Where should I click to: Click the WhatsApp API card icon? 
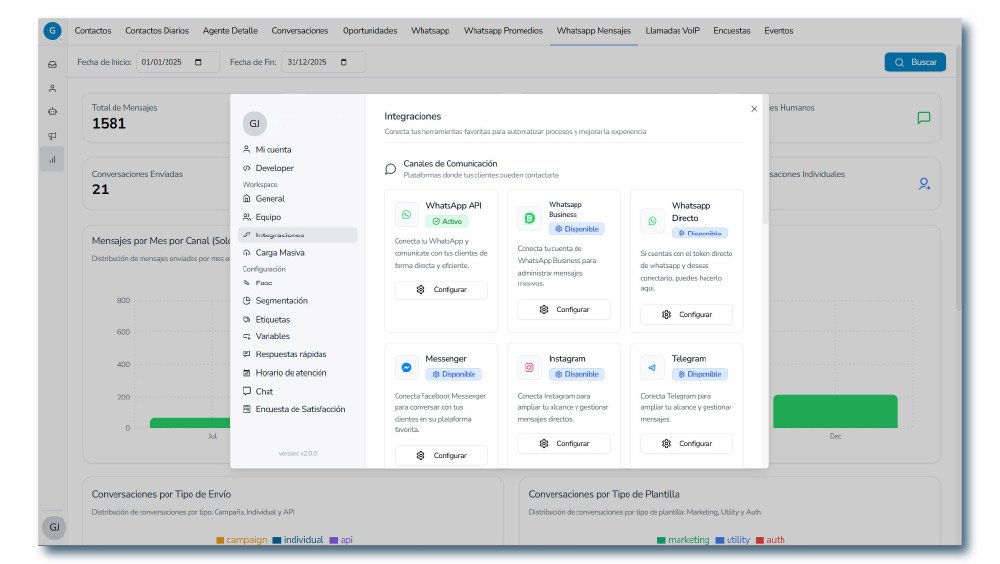[x=406, y=214]
